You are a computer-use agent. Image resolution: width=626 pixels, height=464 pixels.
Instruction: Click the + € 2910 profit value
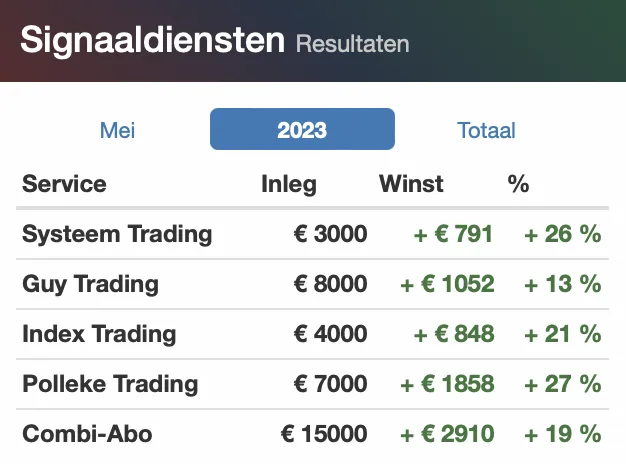click(447, 434)
